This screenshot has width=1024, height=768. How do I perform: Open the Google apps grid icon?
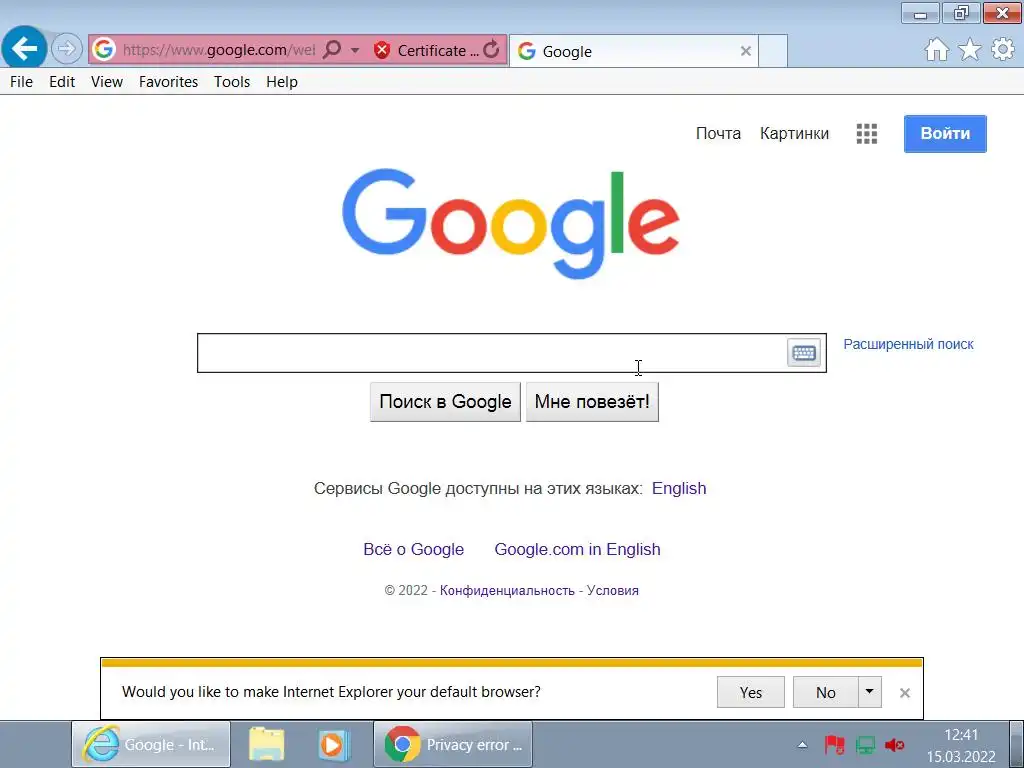tap(867, 134)
